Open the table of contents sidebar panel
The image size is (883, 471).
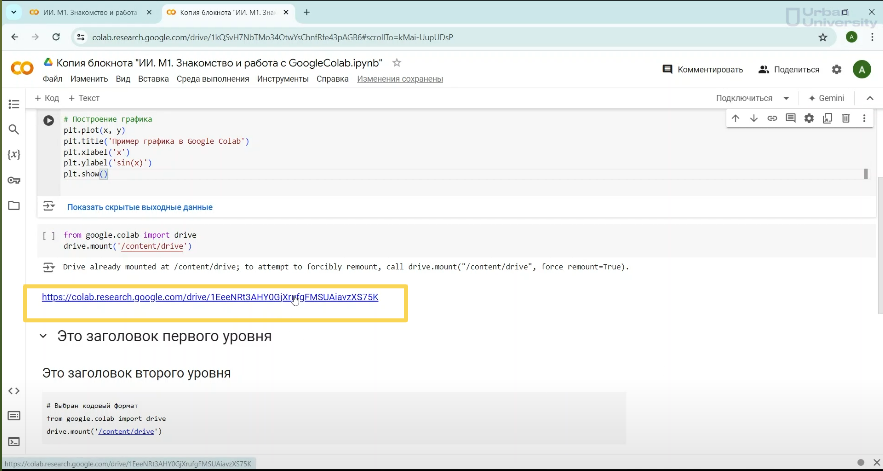pyautogui.click(x=14, y=104)
